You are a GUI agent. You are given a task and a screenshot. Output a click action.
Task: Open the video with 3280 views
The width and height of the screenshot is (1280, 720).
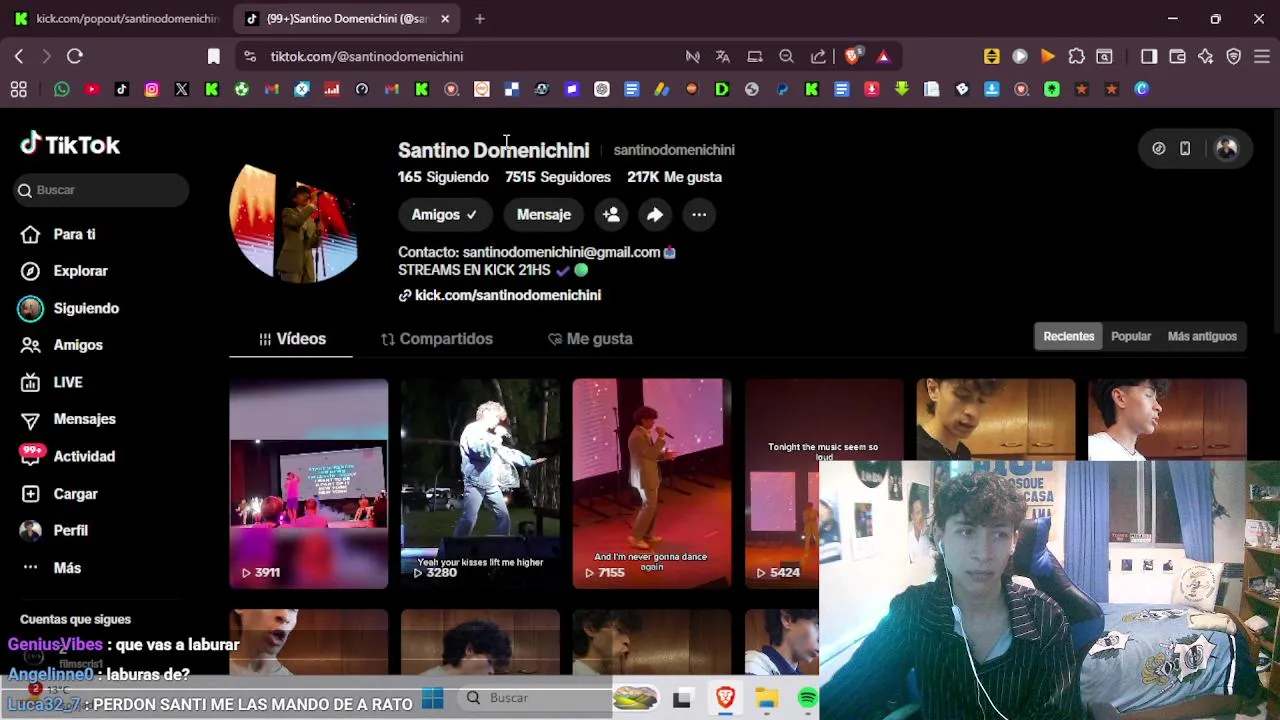[x=480, y=484]
